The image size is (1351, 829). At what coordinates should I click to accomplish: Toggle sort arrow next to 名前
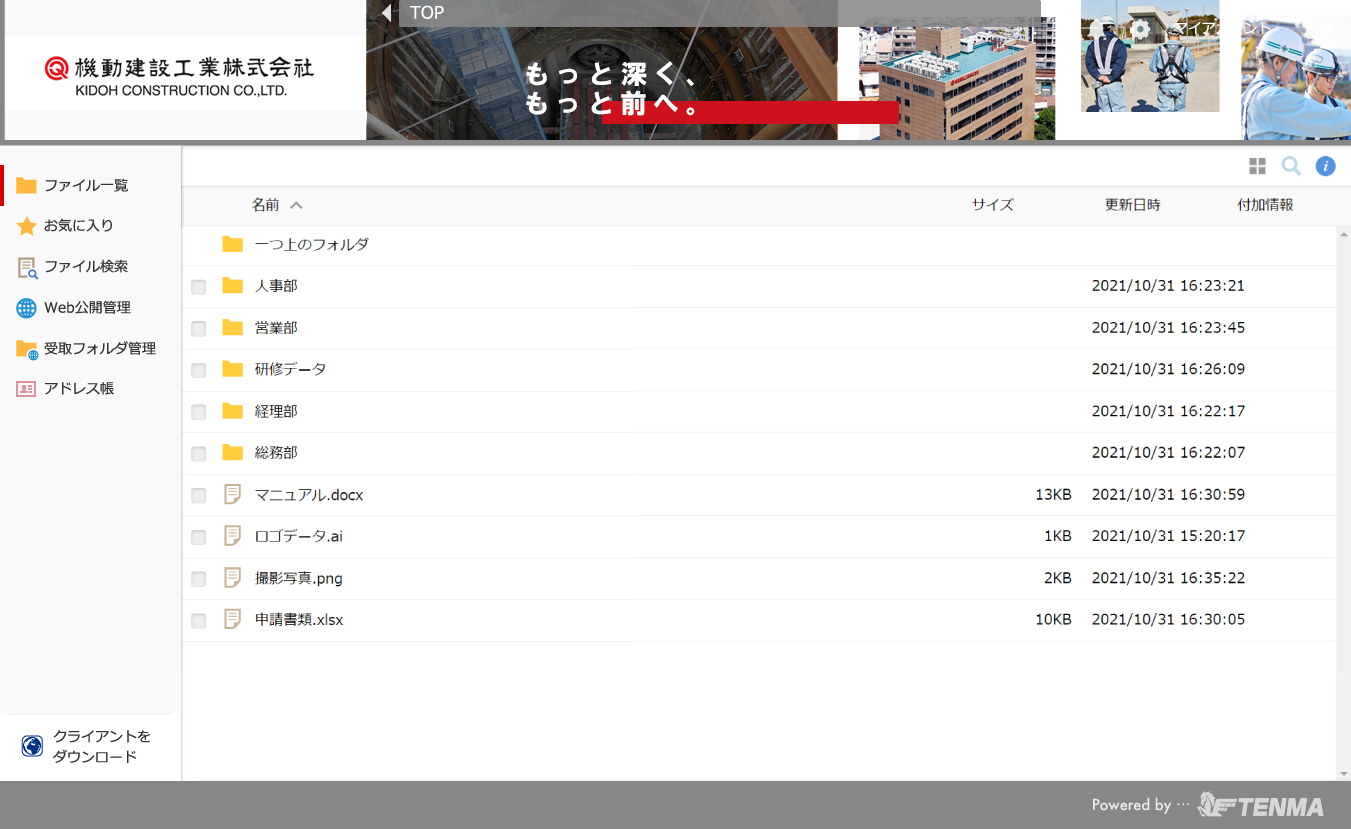pos(296,205)
